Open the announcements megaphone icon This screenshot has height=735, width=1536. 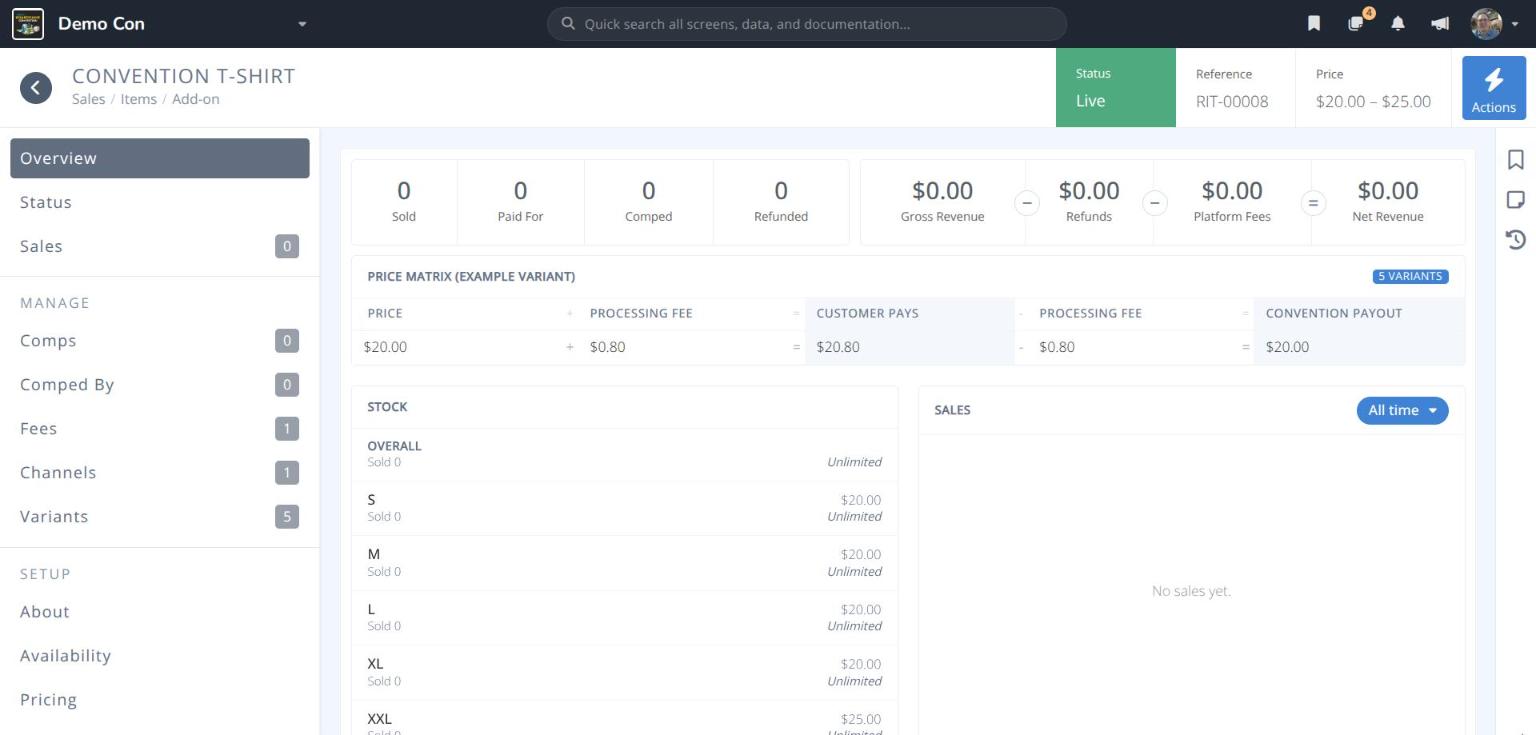pyautogui.click(x=1440, y=24)
